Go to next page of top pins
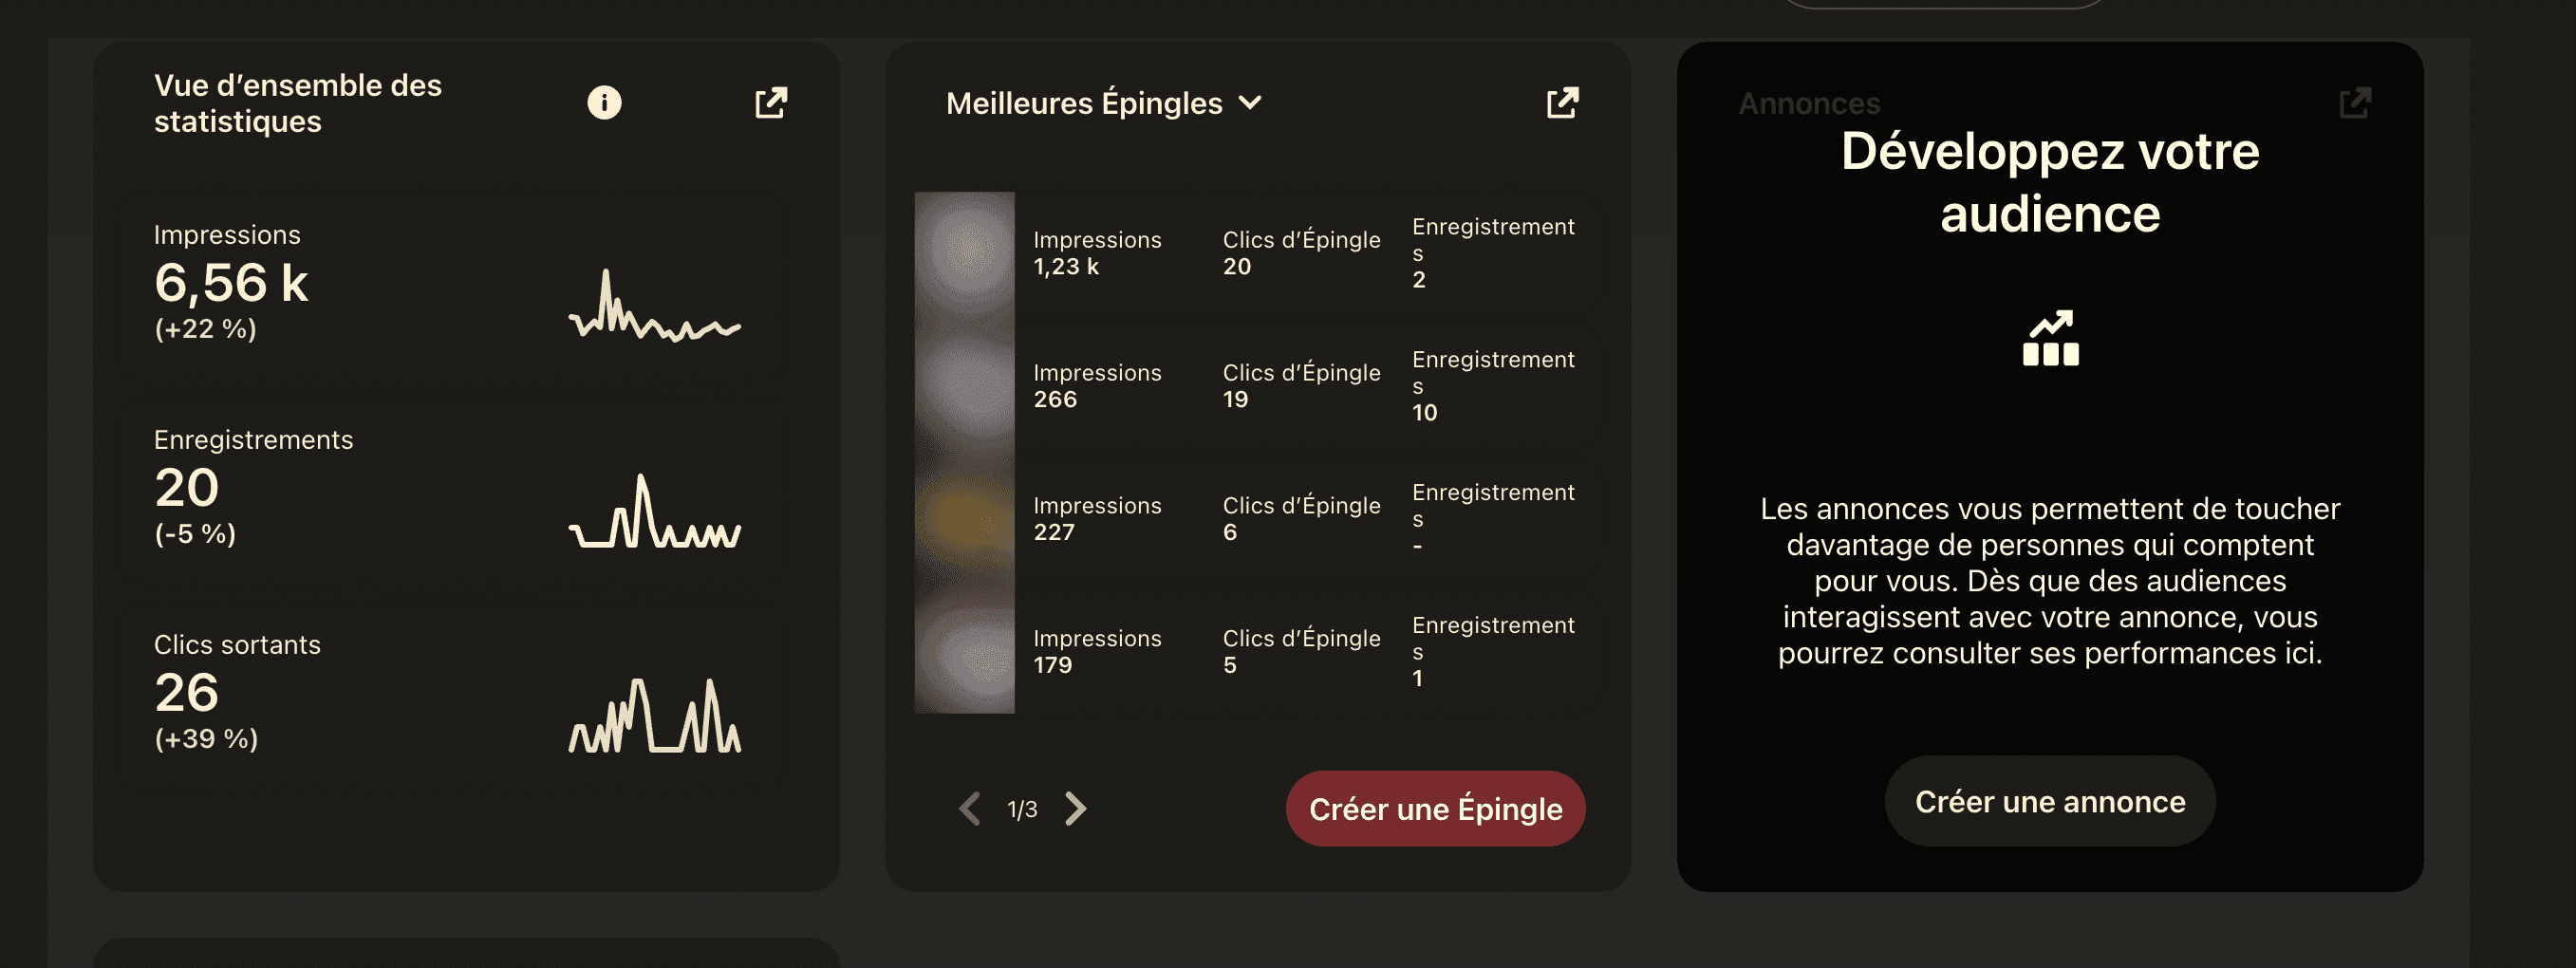The height and width of the screenshot is (968, 2576). pyautogui.click(x=1075, y=808)
